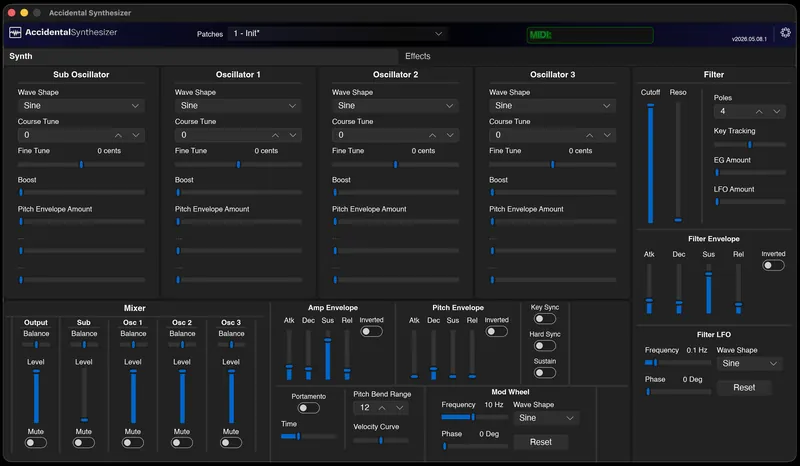The width and height of the screenshot is (800, 466).
Task: Toggle Output channel Mute switch
Action: tap(36, 443)
